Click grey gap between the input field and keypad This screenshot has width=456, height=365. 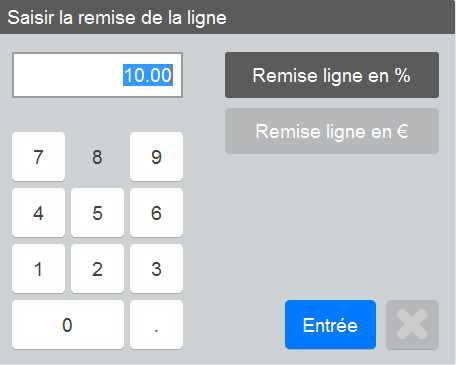click(97, 115)
